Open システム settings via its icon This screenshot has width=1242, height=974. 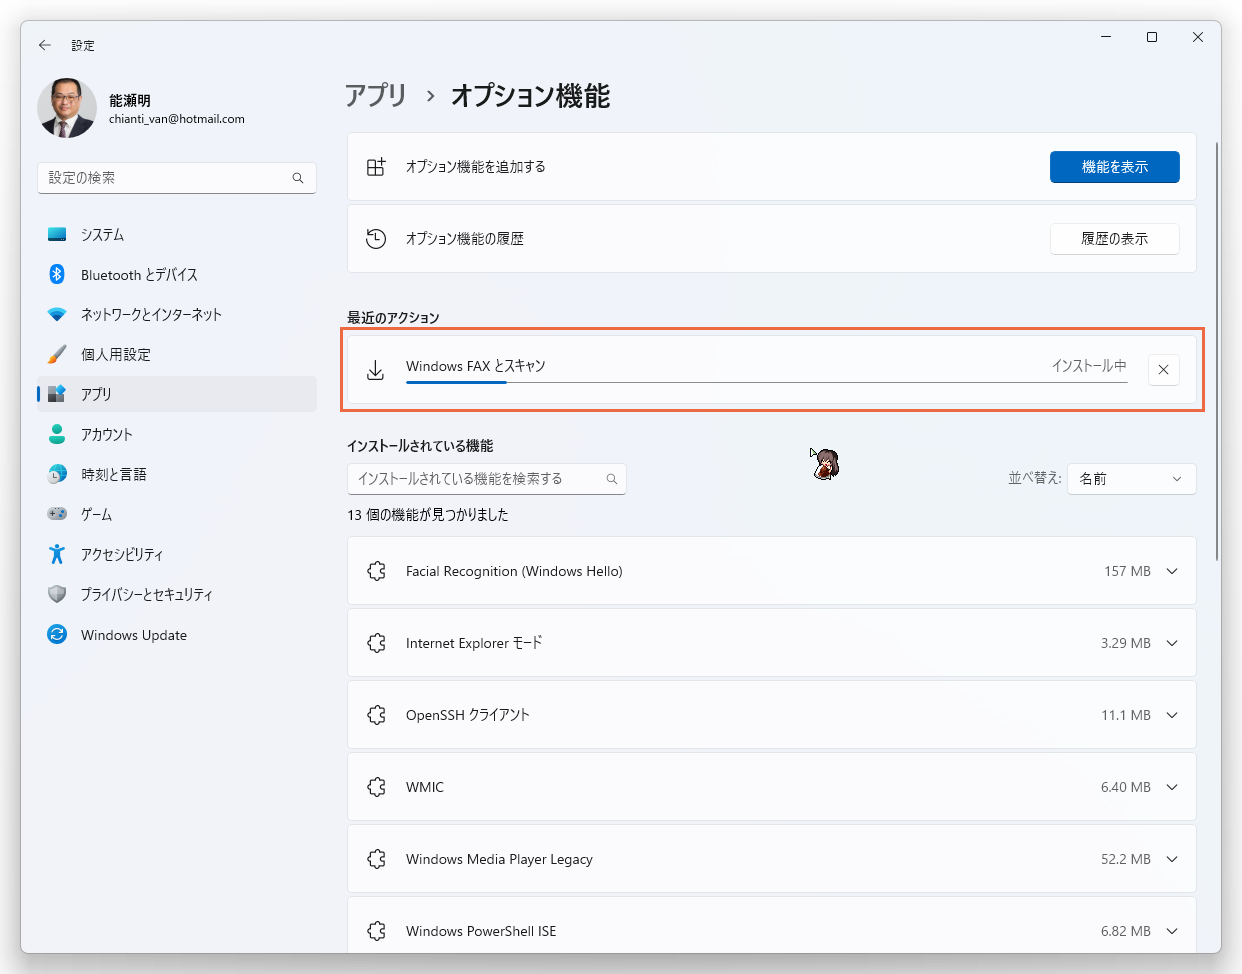click(57, 234)
